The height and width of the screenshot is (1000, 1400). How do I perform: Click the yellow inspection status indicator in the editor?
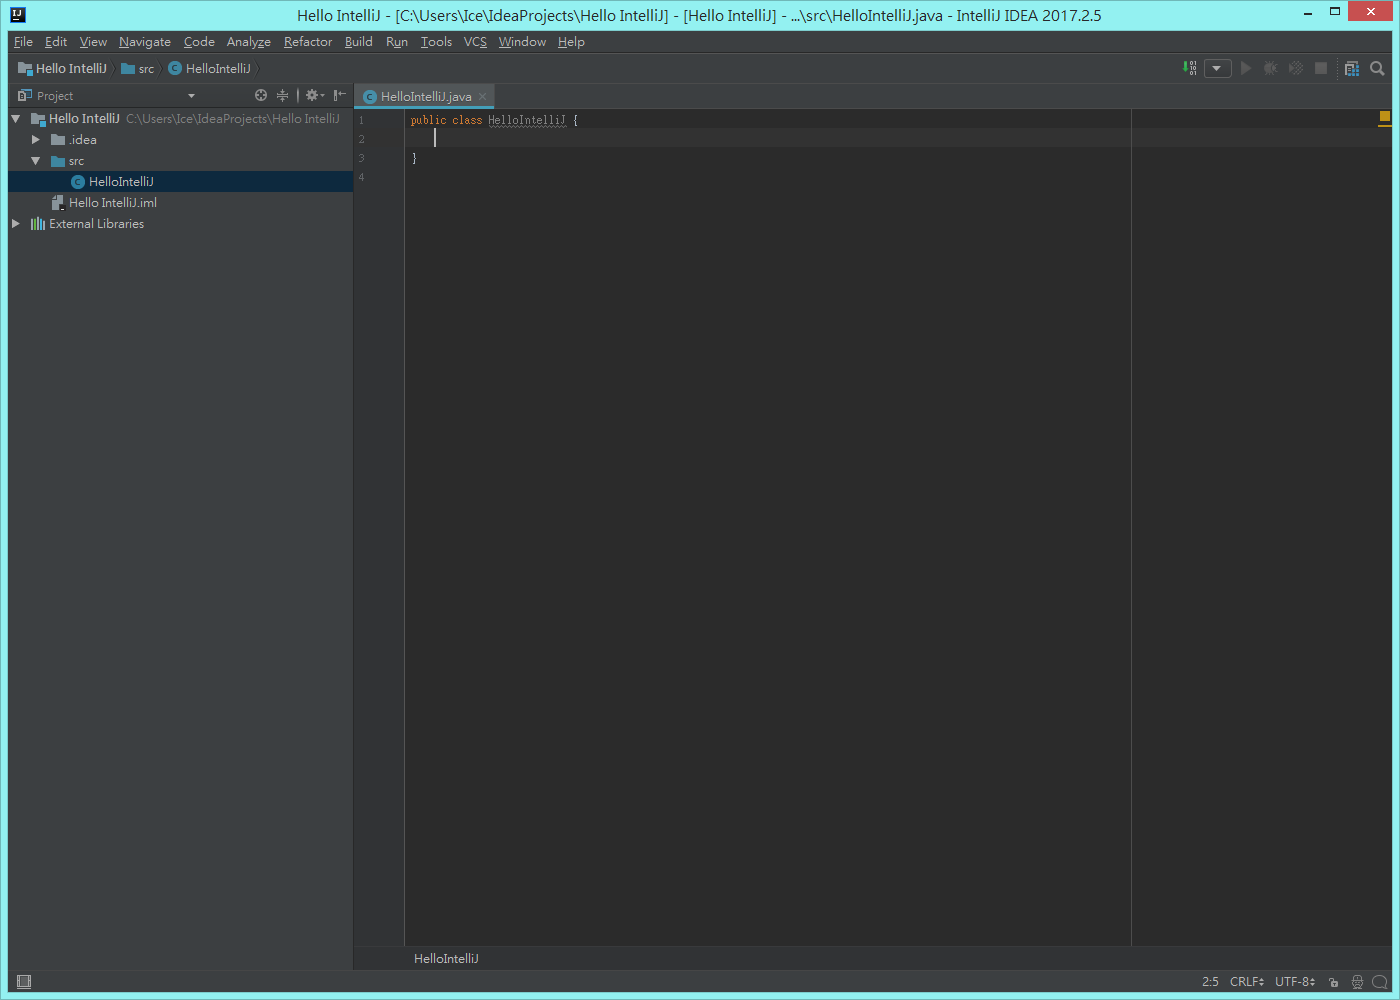click(1385, 117)
